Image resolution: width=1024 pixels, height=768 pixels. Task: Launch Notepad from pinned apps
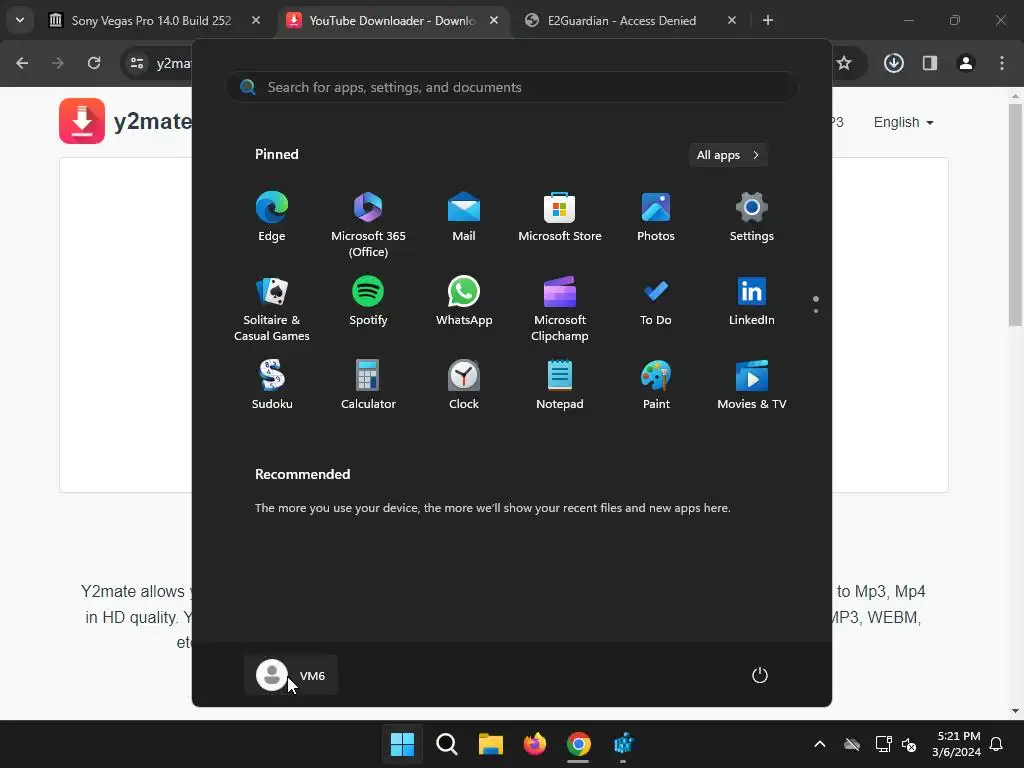(560, 385)
